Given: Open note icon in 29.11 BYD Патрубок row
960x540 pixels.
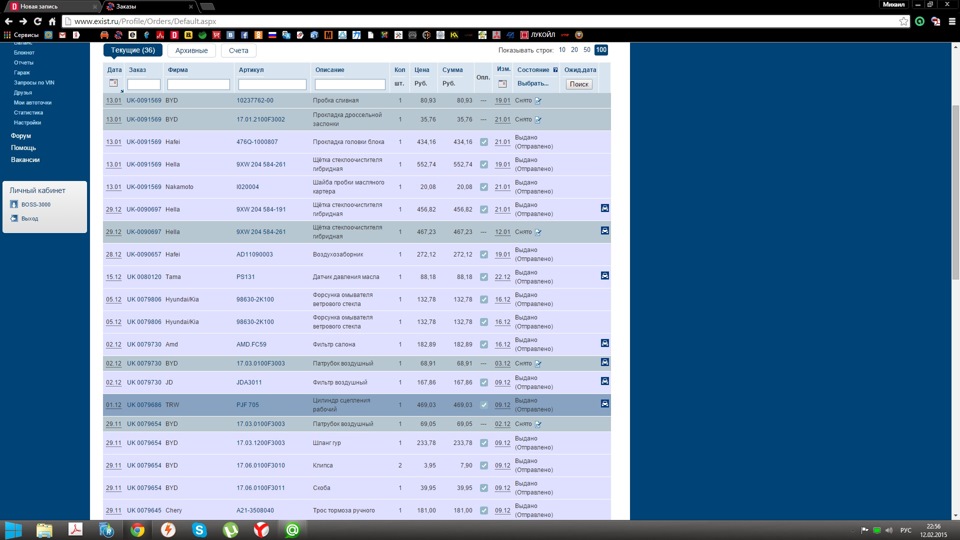Looking at the screenshot, I should (x=538, y=424).
